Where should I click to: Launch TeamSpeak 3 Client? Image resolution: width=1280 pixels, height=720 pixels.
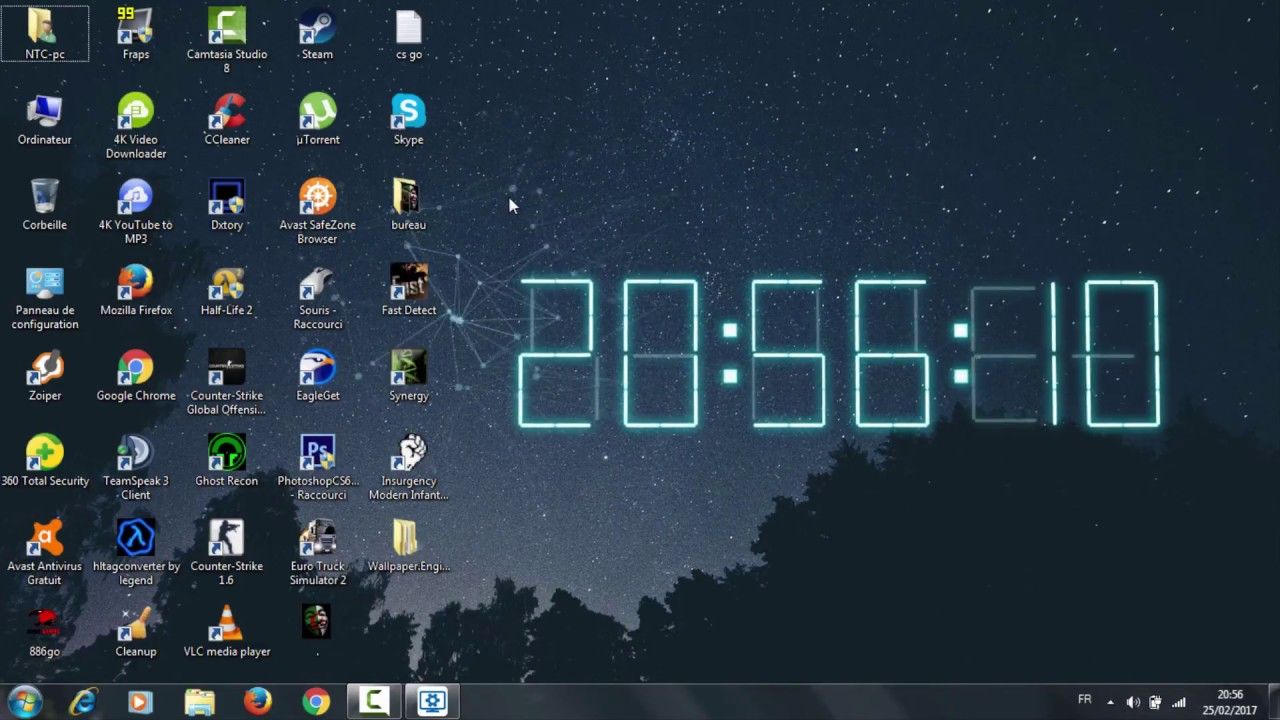click(x=135, y=453)
